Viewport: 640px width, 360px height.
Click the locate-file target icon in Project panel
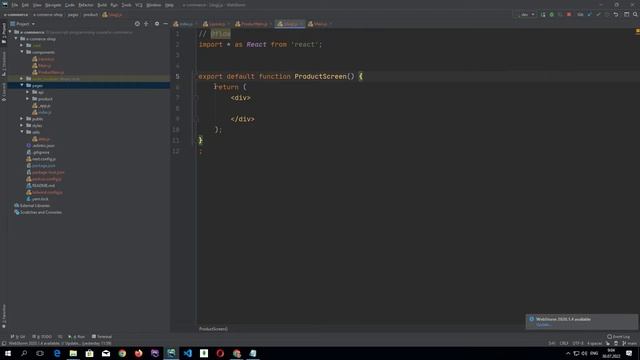point(137,24)
